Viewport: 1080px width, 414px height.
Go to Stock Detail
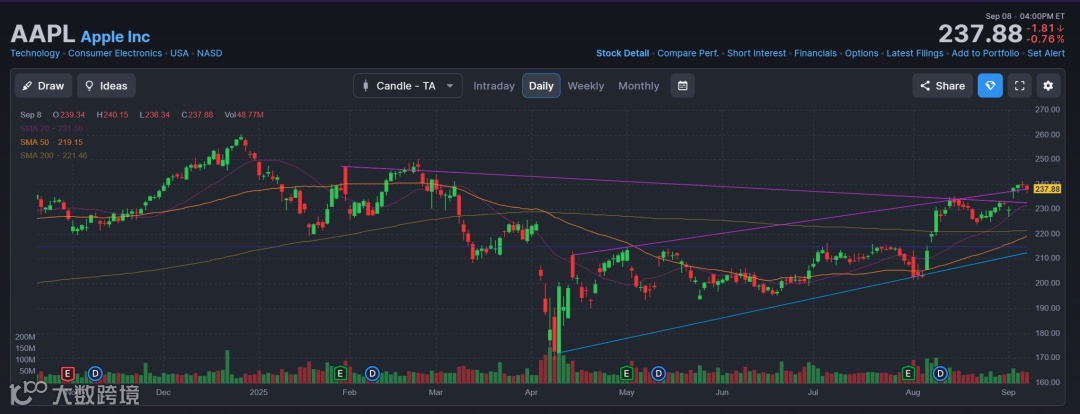pos(622,53)
